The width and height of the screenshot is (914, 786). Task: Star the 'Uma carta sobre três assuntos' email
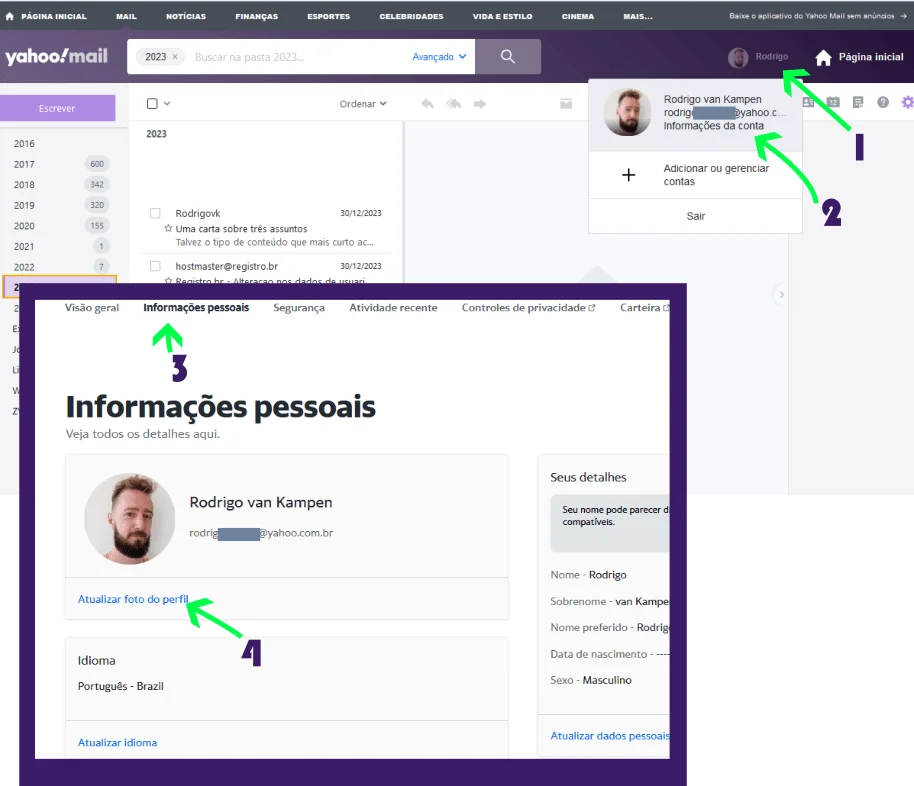click(168, 229)
